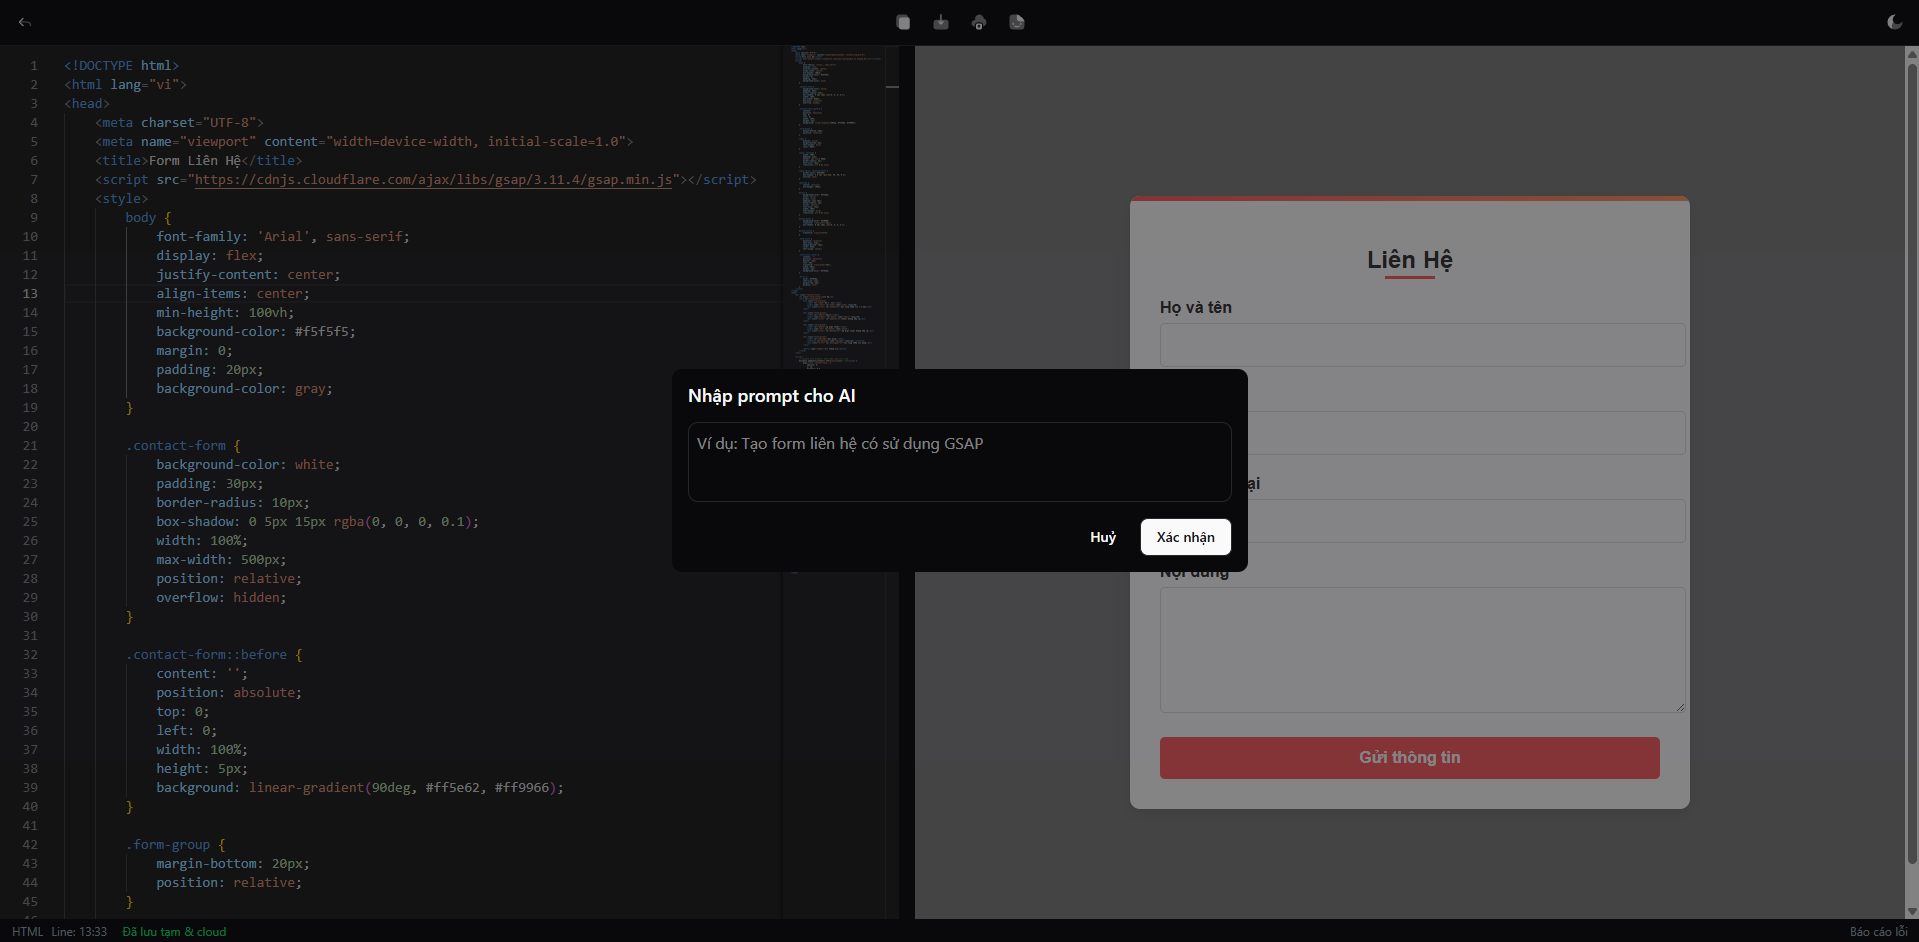This screenshot has height=942, width=1919.
Task: Click the Báo cáo lỗi link in the status bar
Action: [x=1878, y=932]
